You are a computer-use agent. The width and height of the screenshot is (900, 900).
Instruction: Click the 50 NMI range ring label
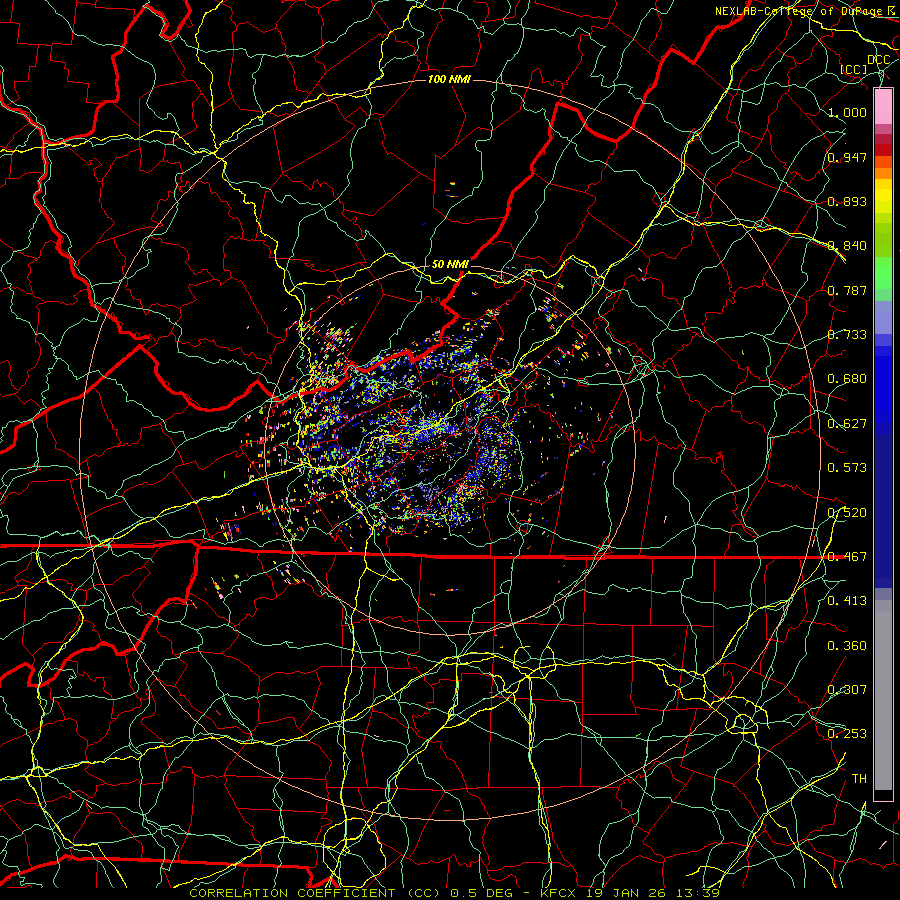pyautogui.click(x=450, y=265)
